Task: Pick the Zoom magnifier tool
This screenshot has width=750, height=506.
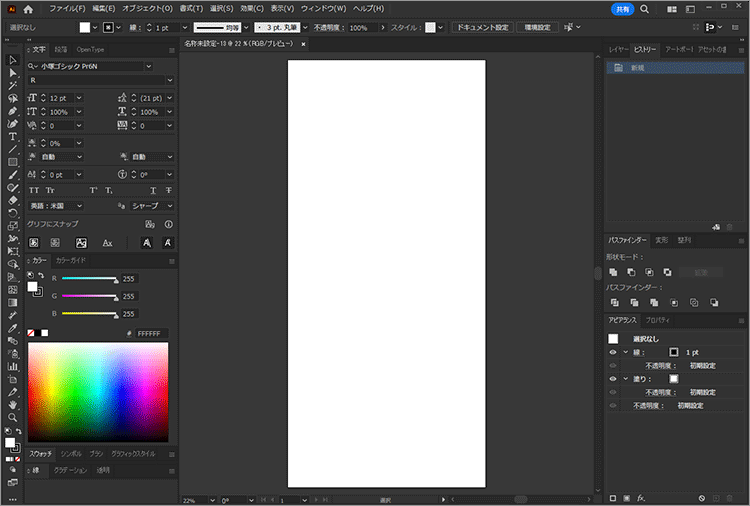Action: click(12, 416)
